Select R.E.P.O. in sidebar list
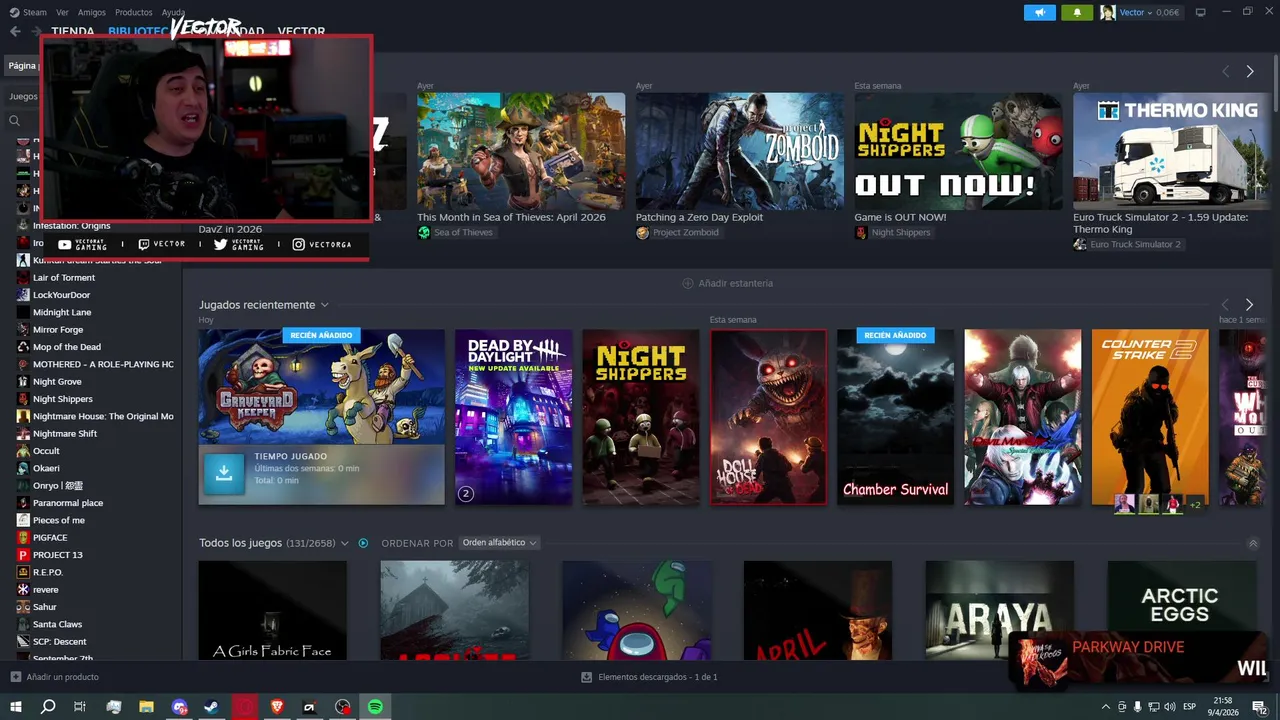 pyautogui.click(x=47, y=572)
